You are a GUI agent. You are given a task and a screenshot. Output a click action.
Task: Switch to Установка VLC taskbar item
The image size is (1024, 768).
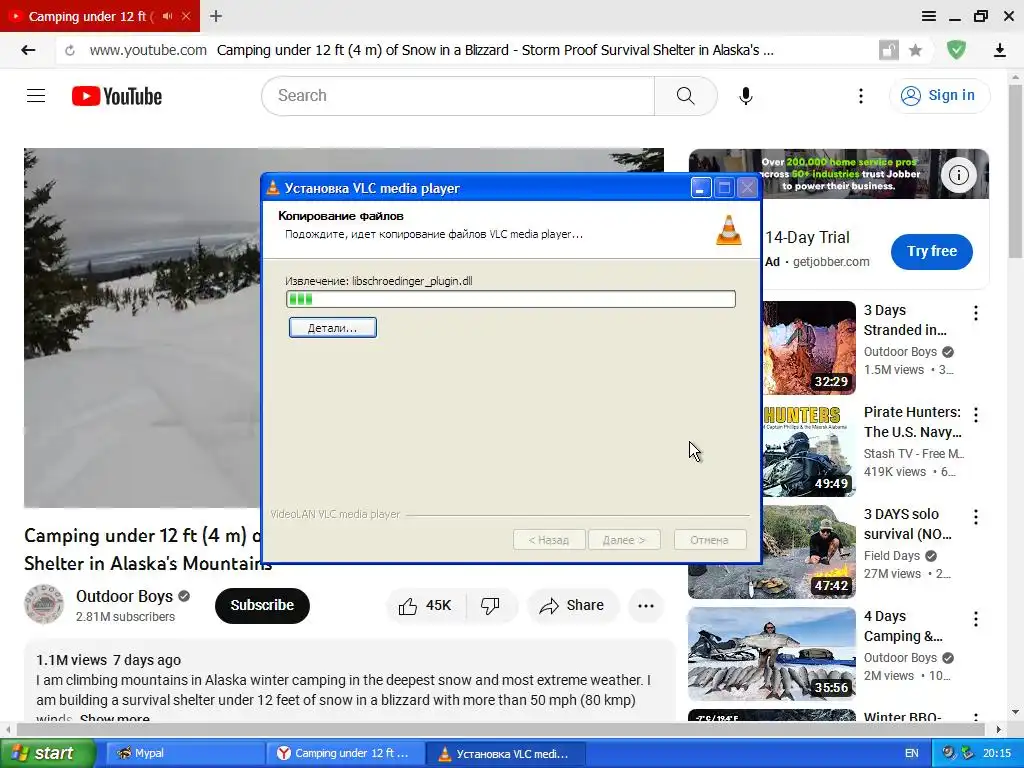point(505,754)
